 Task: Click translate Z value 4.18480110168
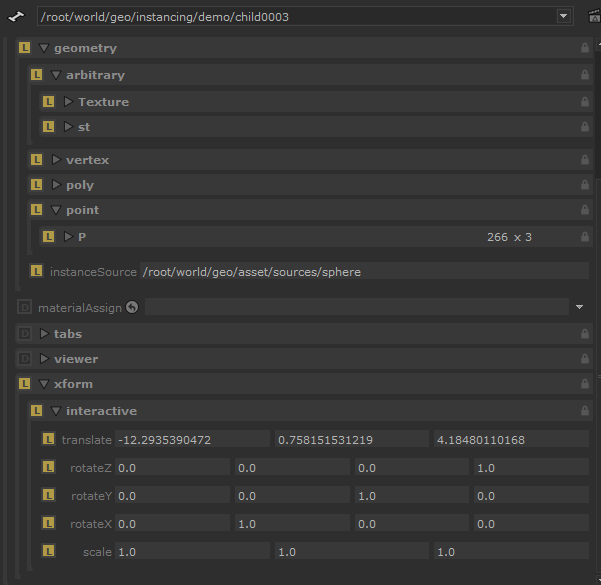coord(511,439)
